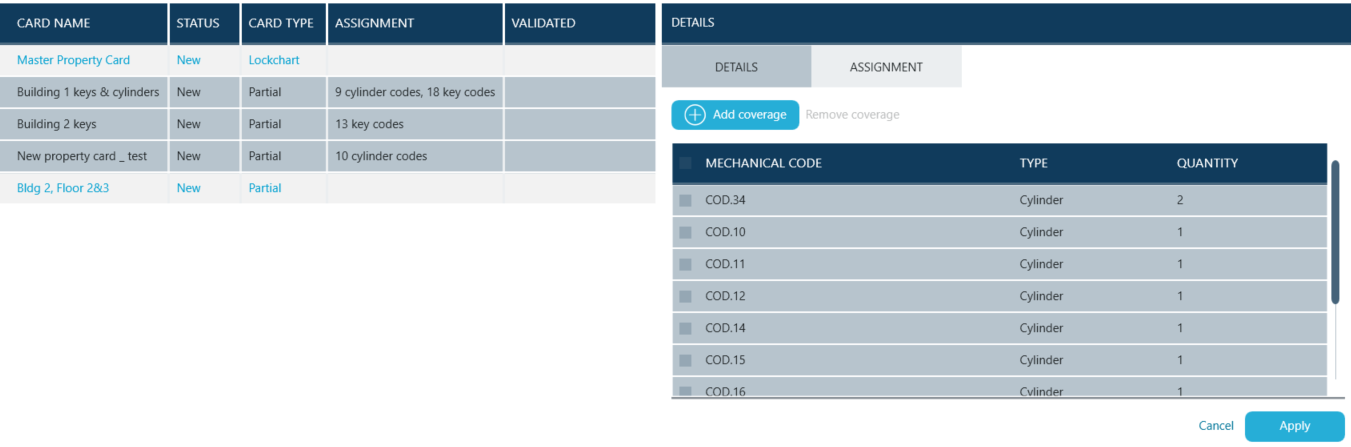Open the Assignment tab
Screen dimensions: 1351x447
pos(886,67)
